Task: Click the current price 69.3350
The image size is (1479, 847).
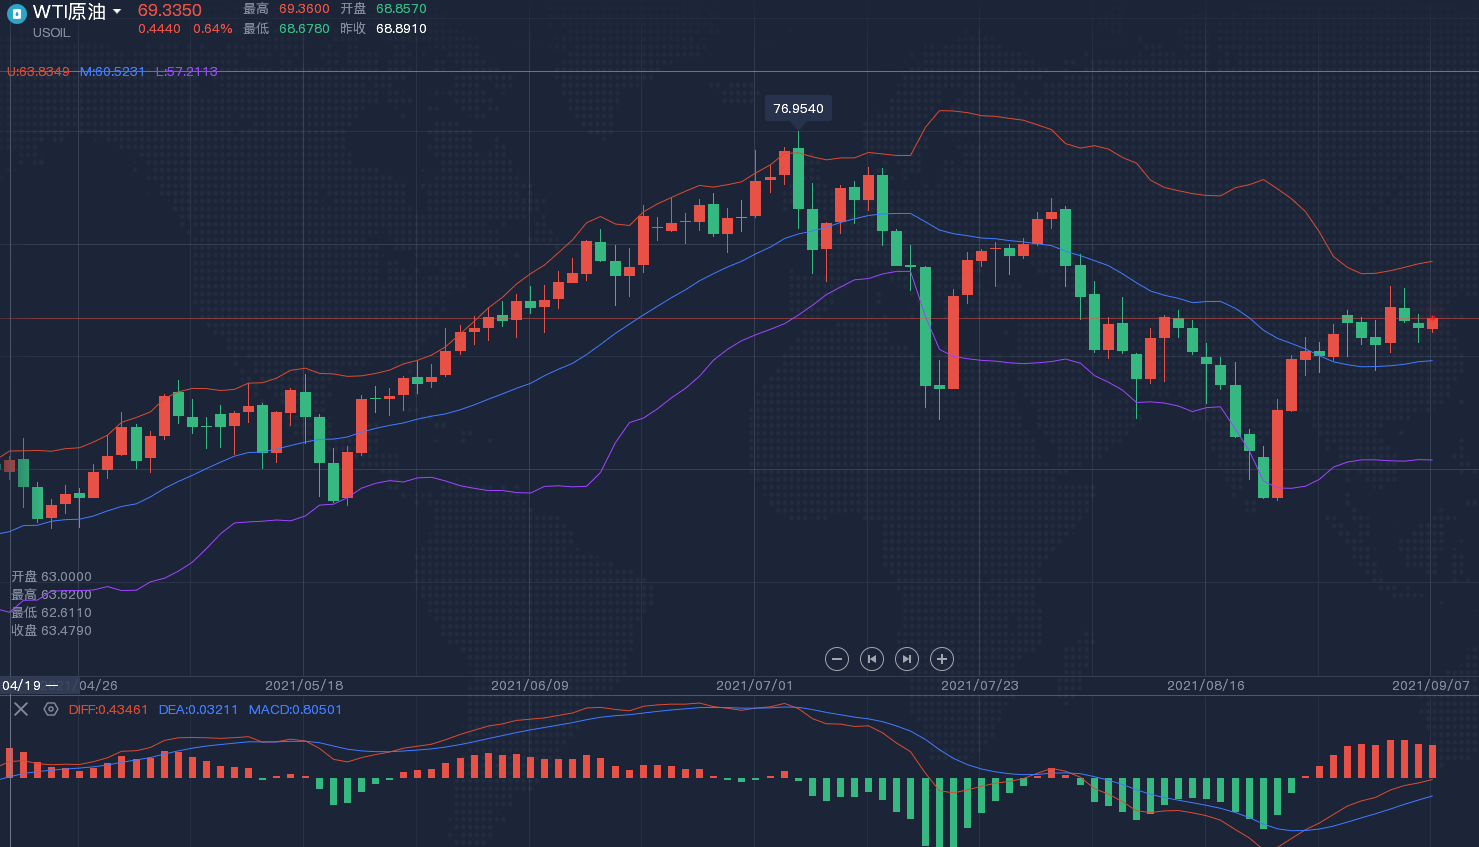Action: point(170,10)
